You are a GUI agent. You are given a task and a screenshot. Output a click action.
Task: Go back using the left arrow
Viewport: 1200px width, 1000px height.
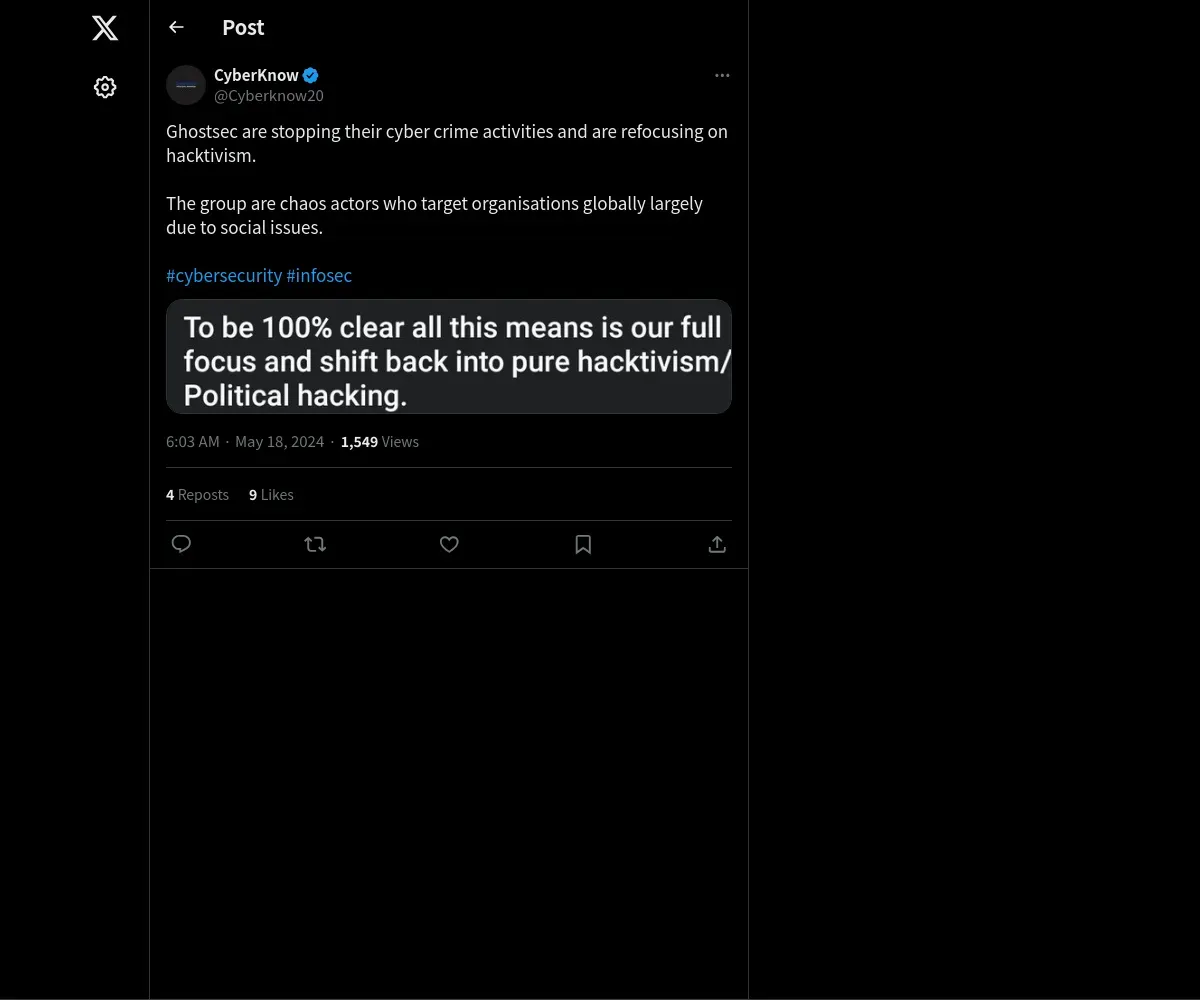coord(176,27)
